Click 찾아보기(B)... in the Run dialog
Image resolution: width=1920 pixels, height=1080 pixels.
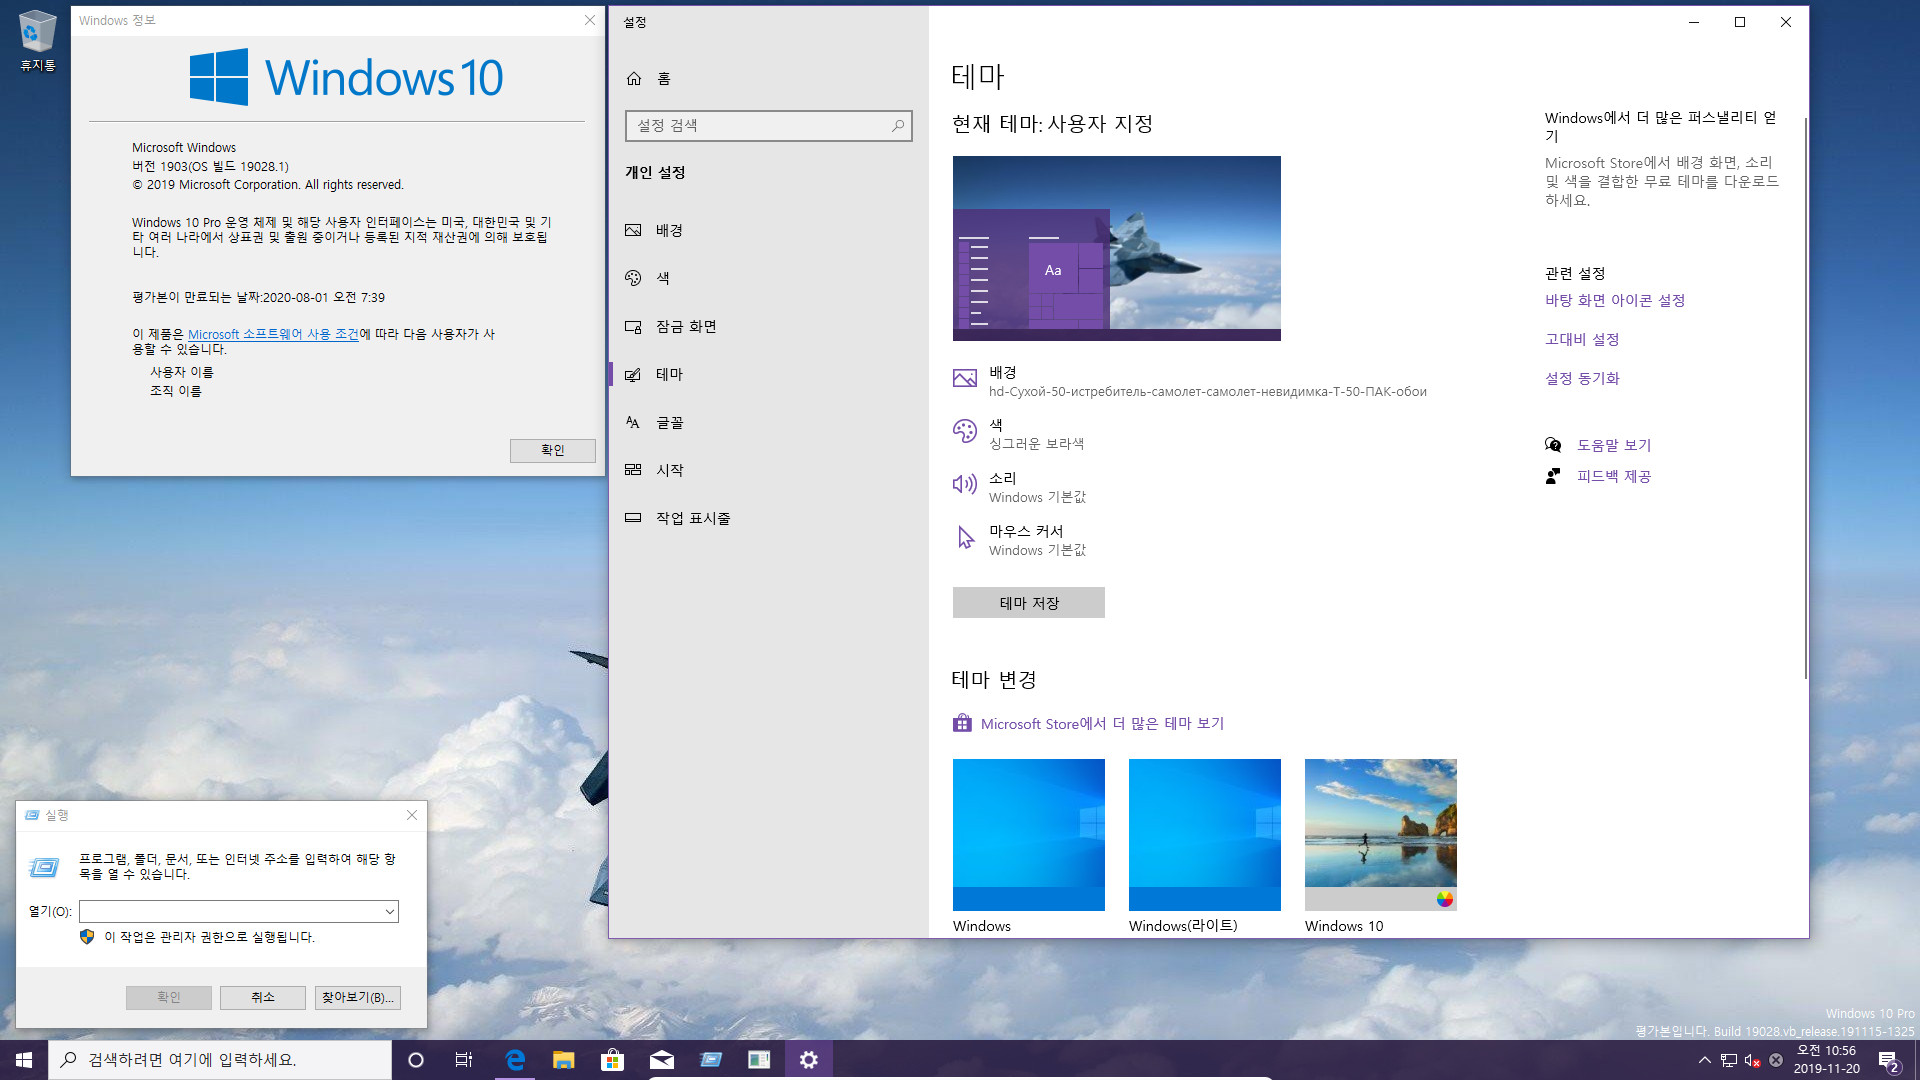click(357, 998)
